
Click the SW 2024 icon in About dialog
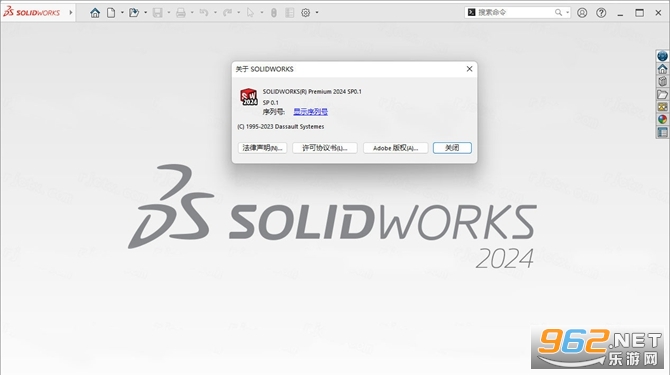248,97
